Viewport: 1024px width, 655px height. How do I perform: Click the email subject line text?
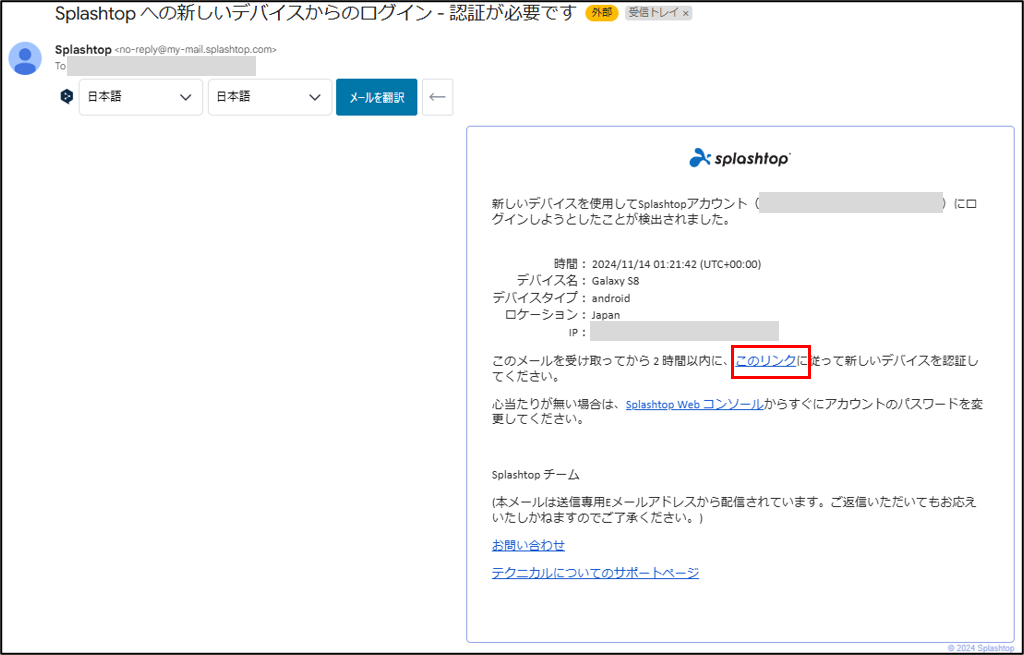coord(315,13)
